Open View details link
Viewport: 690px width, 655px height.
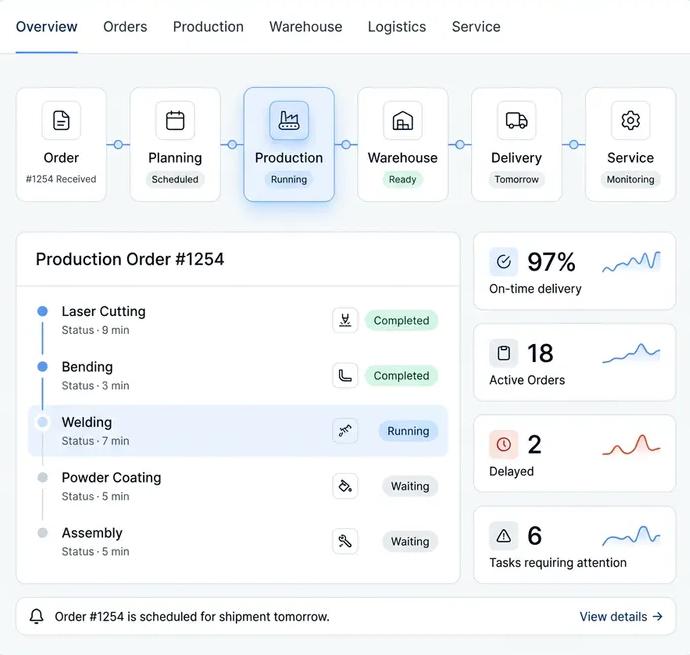point(621,616)
